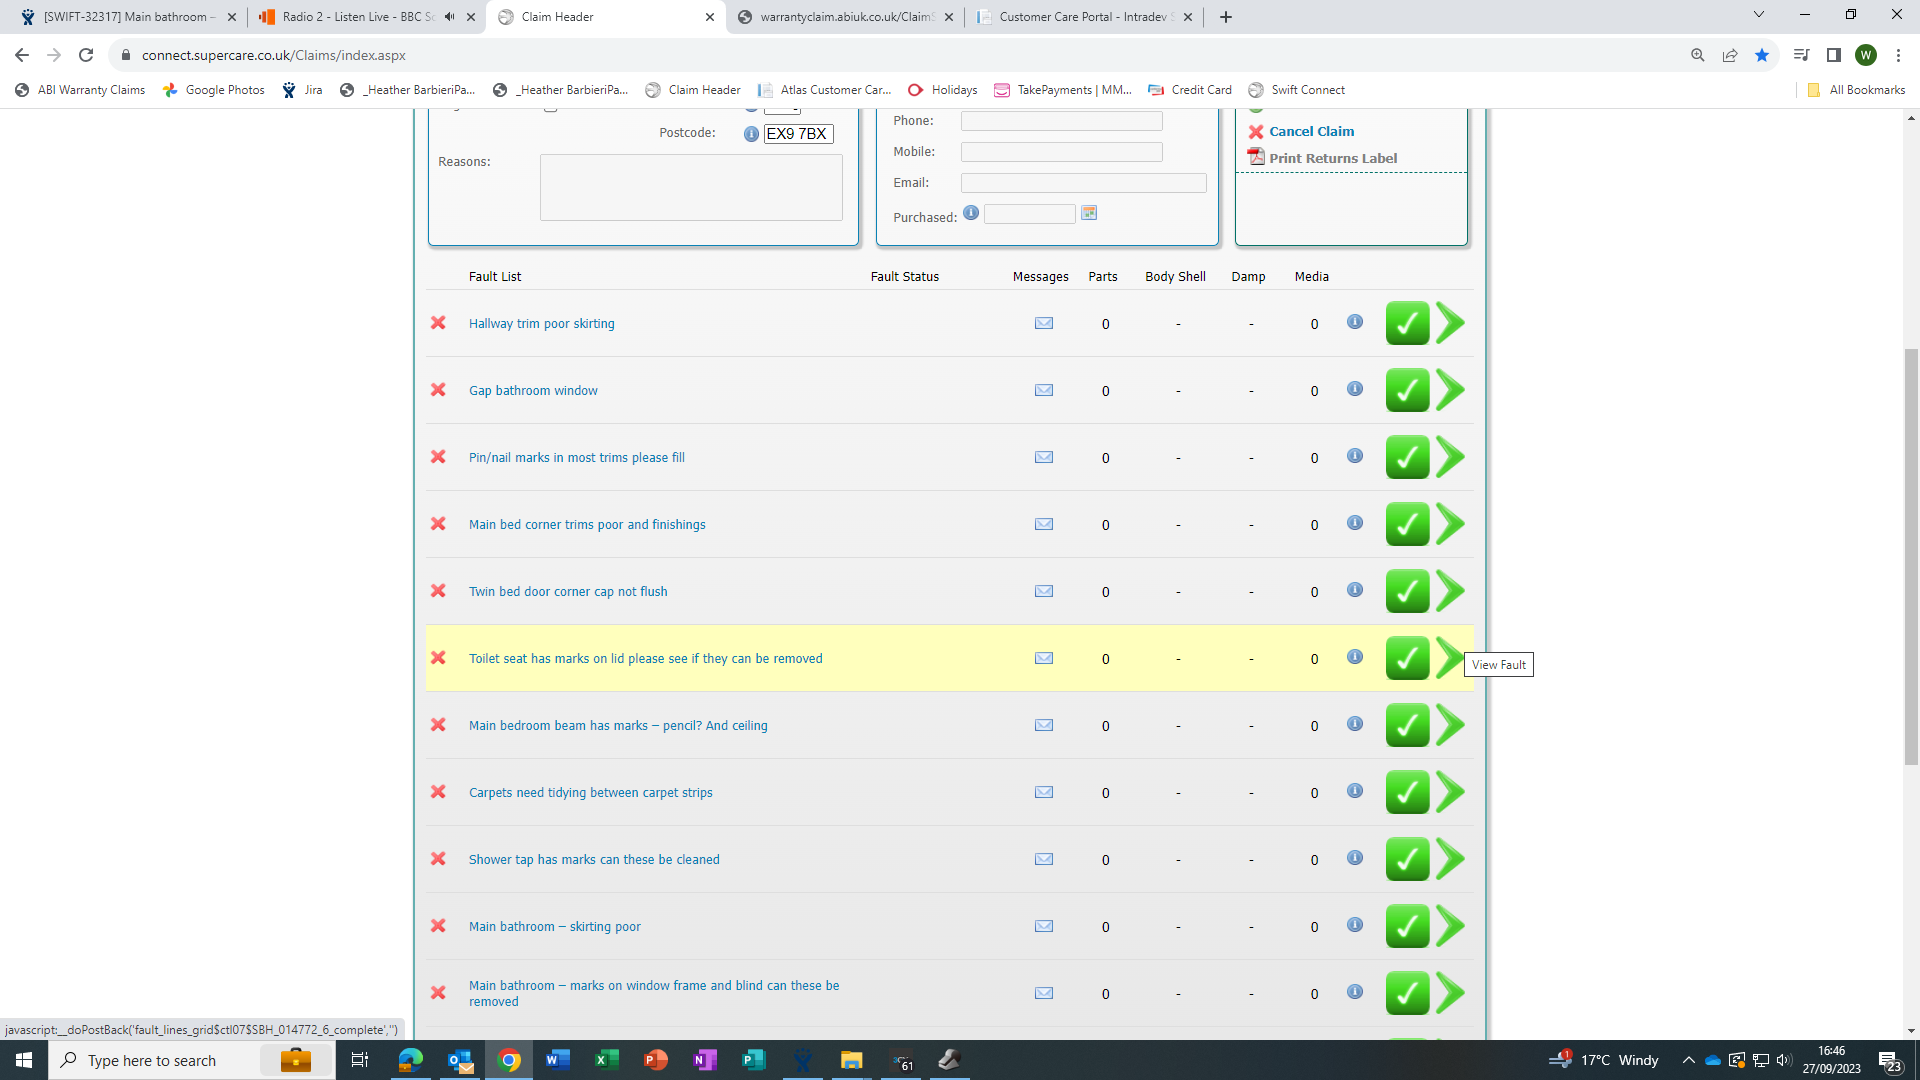Toggle Chrome side panel
This screenshot has height=1080, width=1920.
(1833, 55)
